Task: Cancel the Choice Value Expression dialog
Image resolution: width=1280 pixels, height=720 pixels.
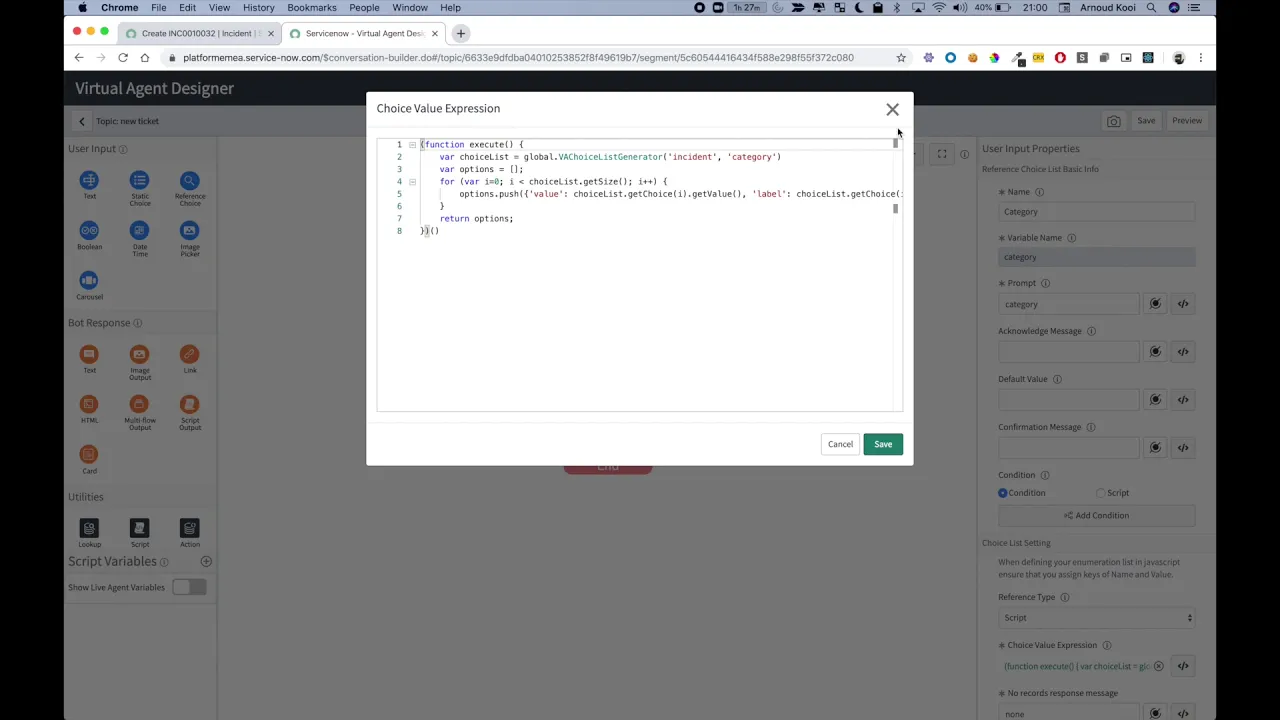Action: click(840, 443)
